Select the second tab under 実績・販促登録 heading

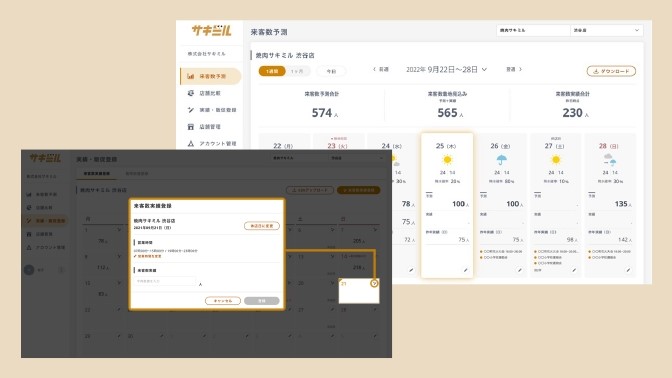(137, 174)
